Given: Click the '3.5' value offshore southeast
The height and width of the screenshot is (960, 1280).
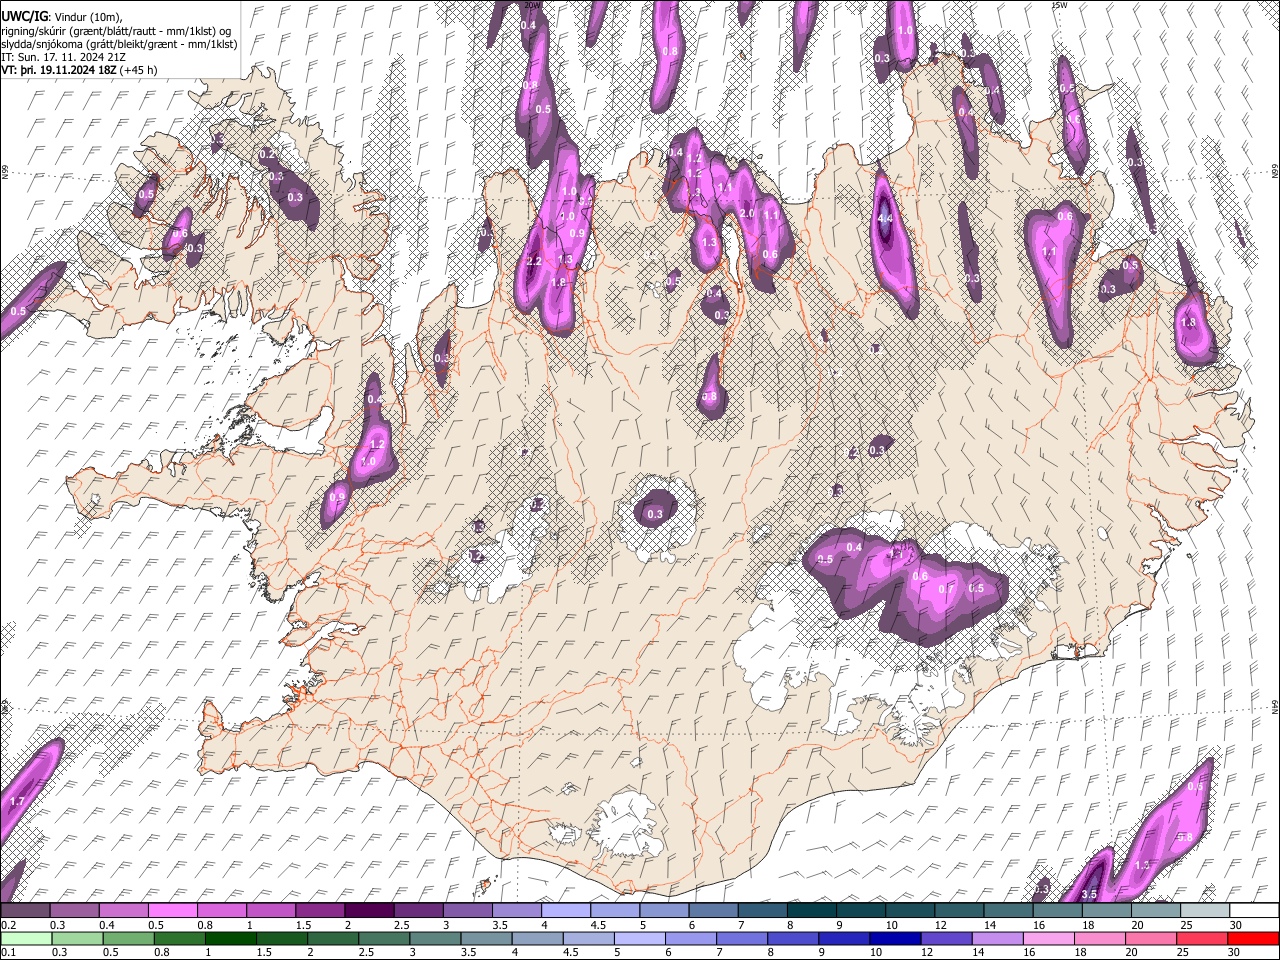Looking at the screenshot, I should click(x=1090, y=894).
